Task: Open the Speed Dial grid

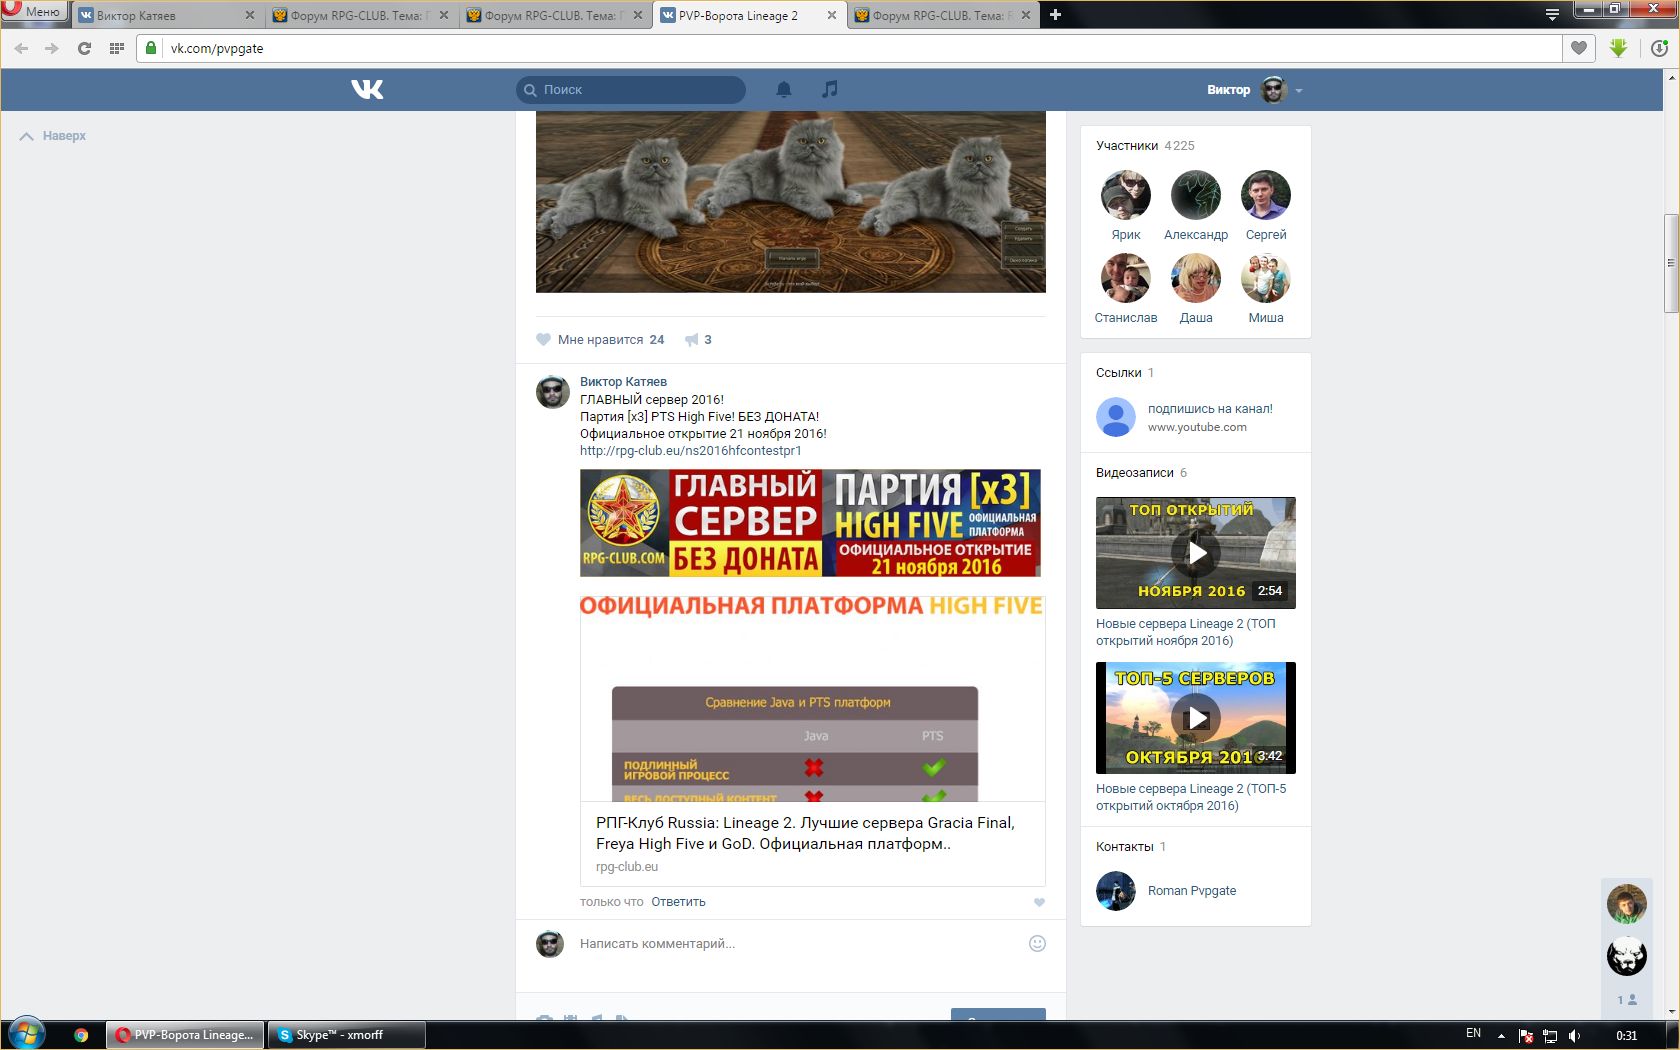Action: coord(116,48)
